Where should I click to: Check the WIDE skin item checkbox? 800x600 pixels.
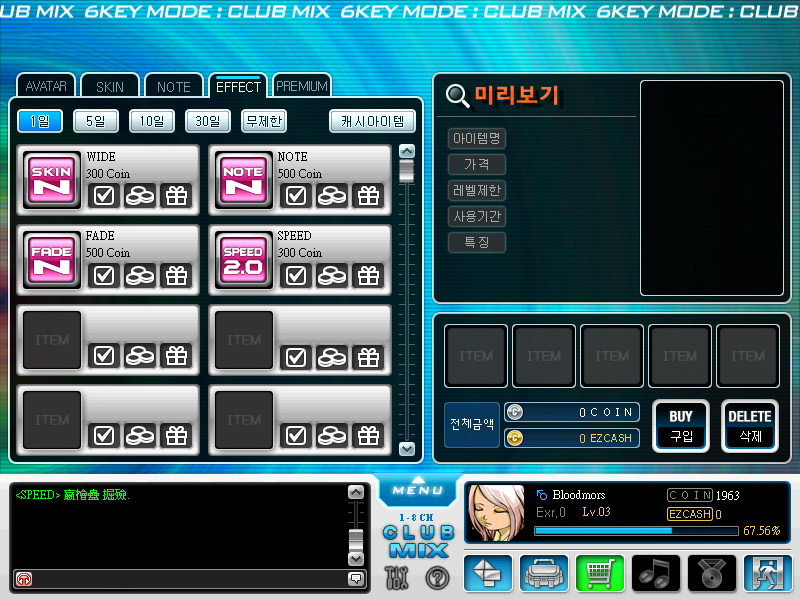click(x=104, y=196)
